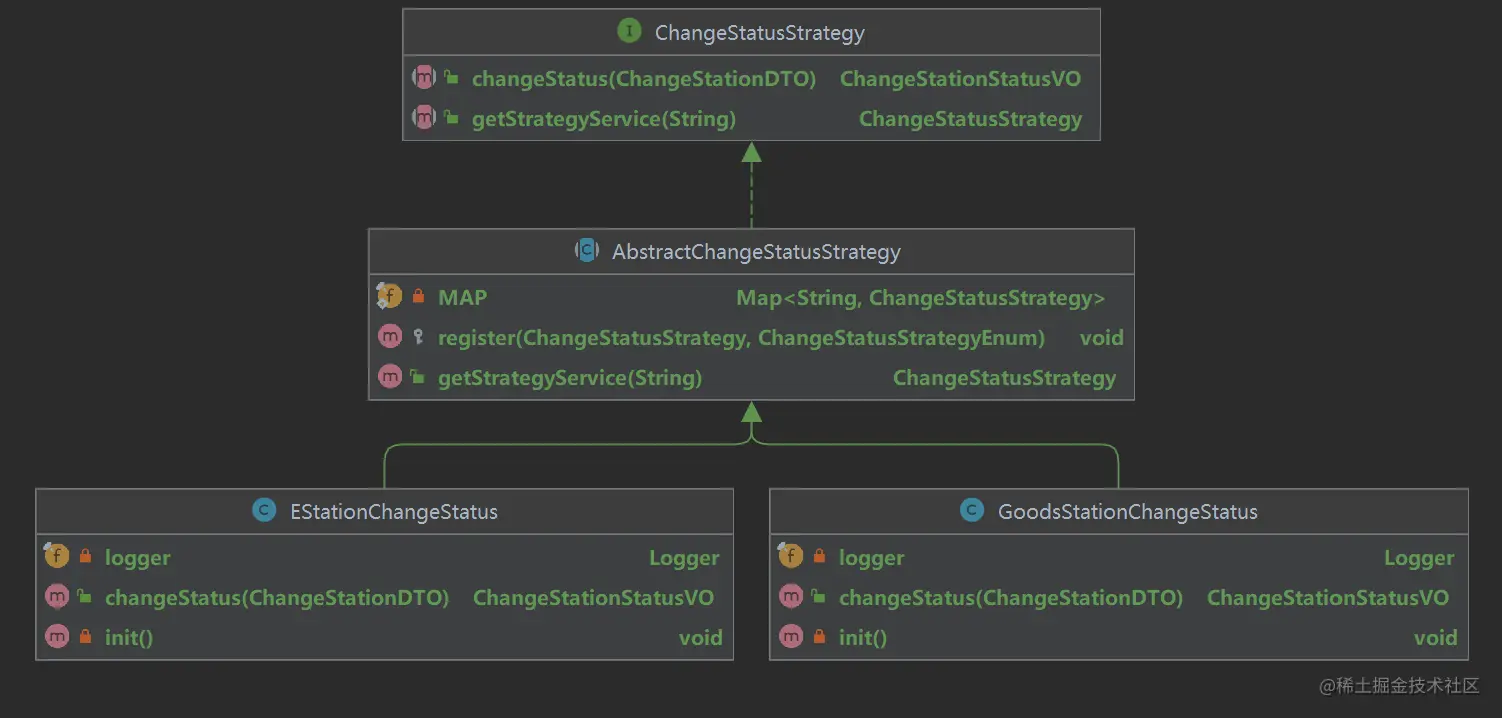Viewport: 1502px width, 718px height.
Task: Select the GoodsStationChangeStatus class title
Action: tap(1127, 512)
